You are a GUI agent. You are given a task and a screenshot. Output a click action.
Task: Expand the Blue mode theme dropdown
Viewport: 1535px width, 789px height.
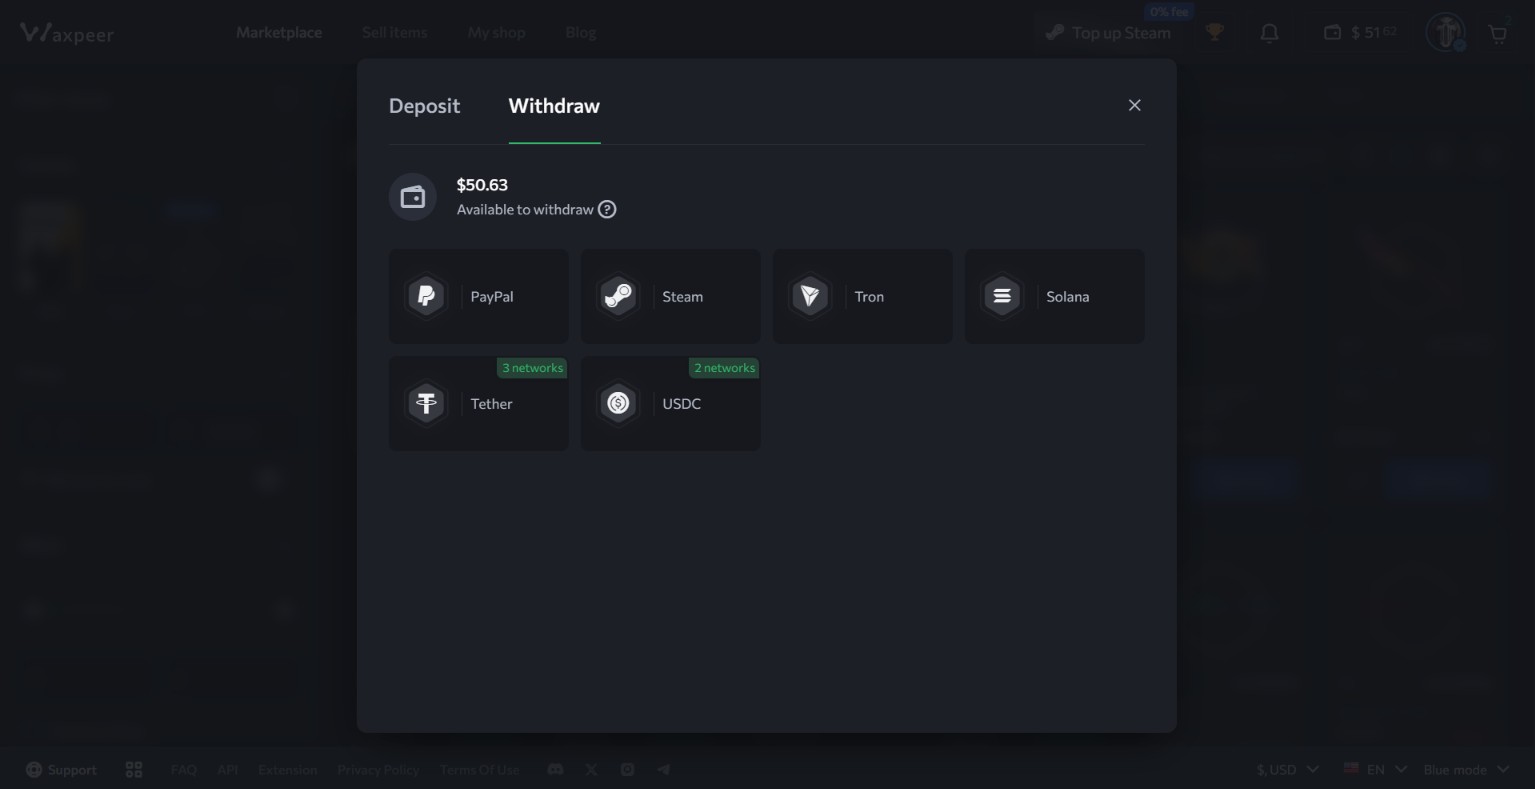click(x=1467, y=770)
